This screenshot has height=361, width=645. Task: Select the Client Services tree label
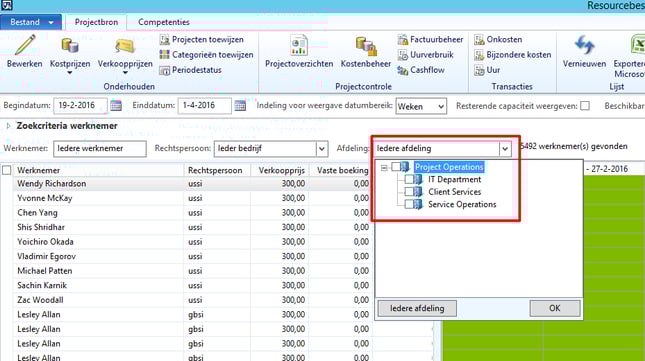click(x=455, y=192)
